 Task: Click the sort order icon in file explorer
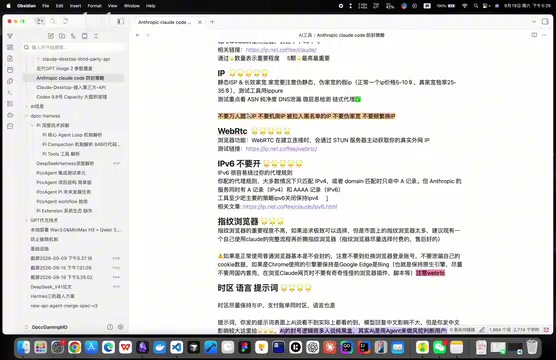(x=73, y=36)
